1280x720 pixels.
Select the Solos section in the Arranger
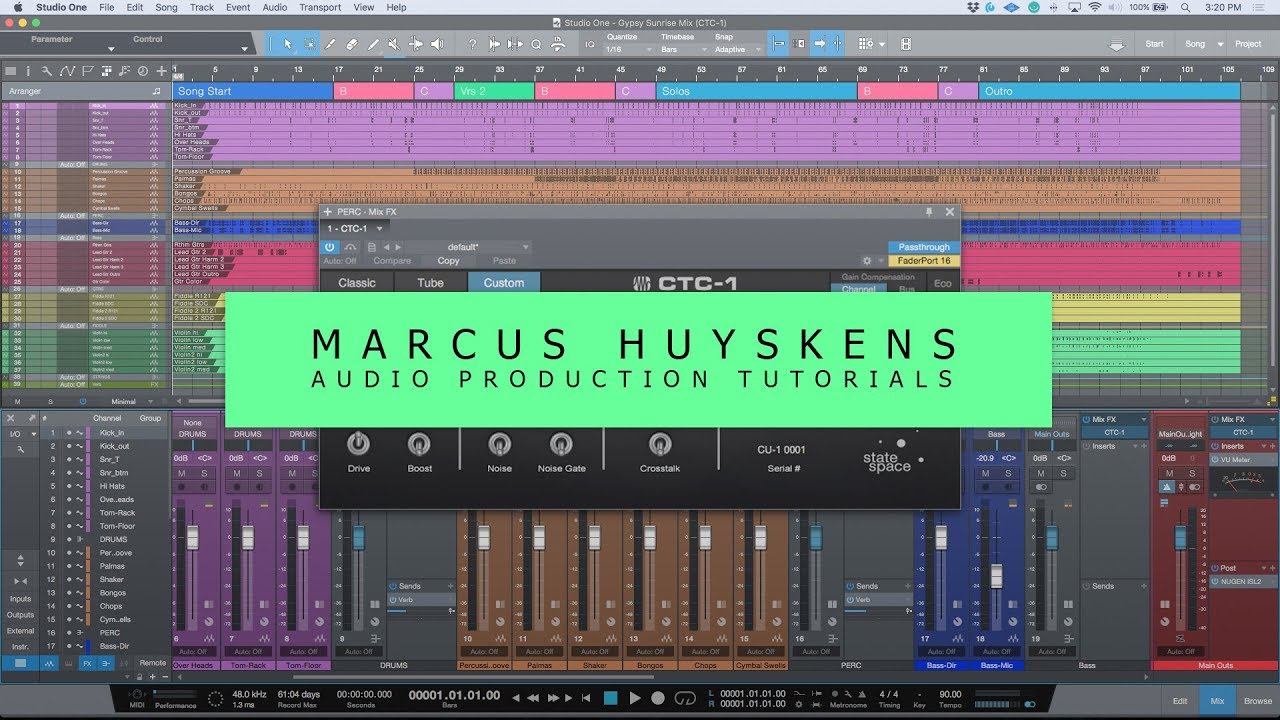(756, 91)
